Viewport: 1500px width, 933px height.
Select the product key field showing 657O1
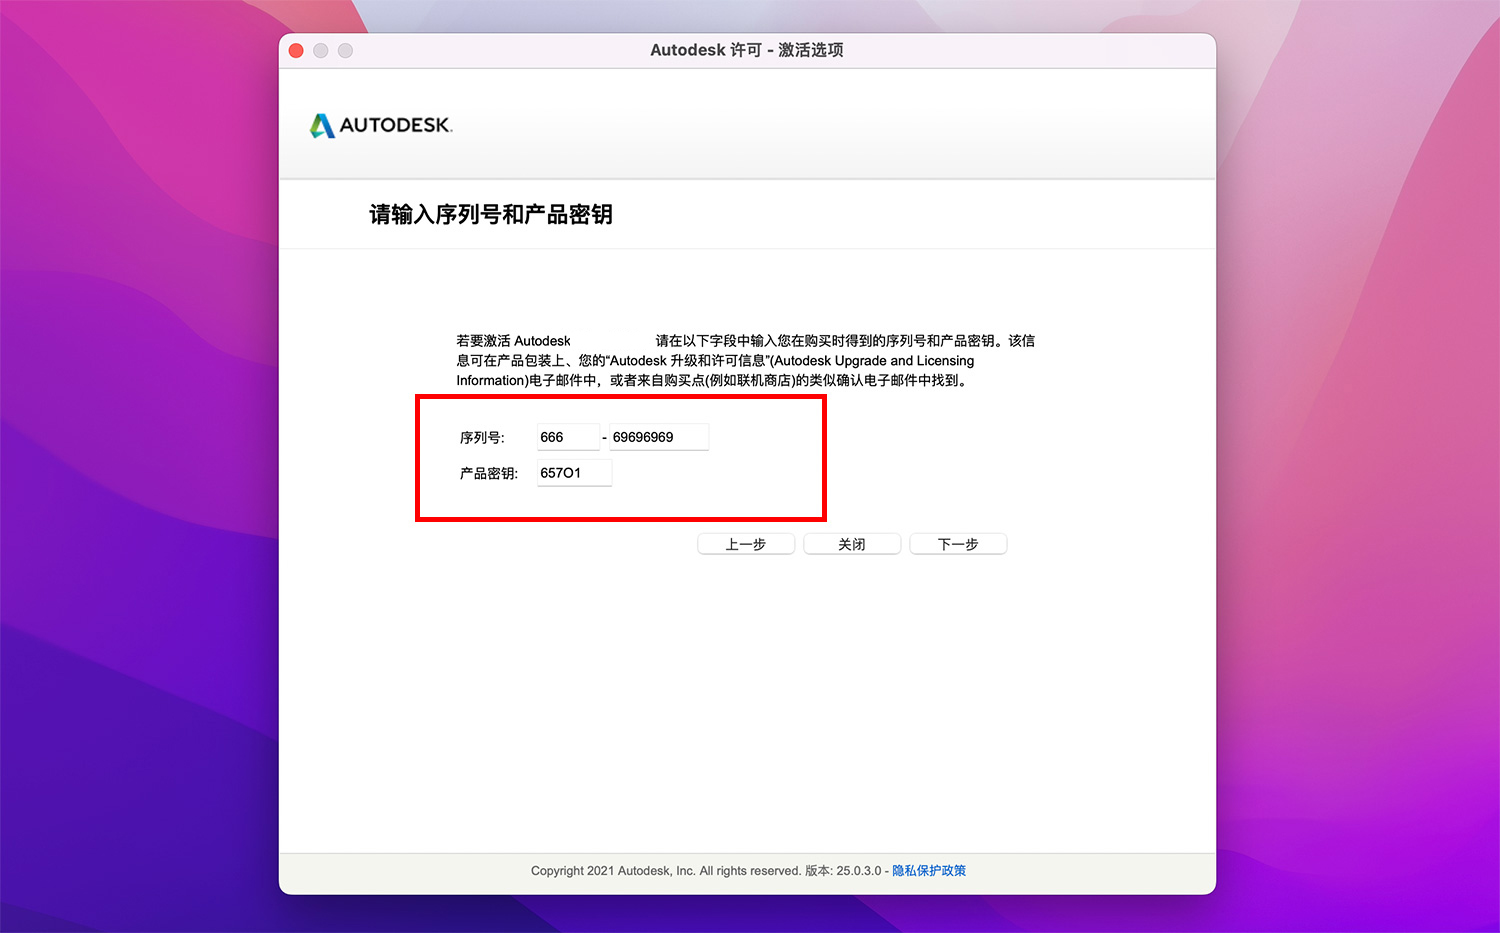pos(574,473)
